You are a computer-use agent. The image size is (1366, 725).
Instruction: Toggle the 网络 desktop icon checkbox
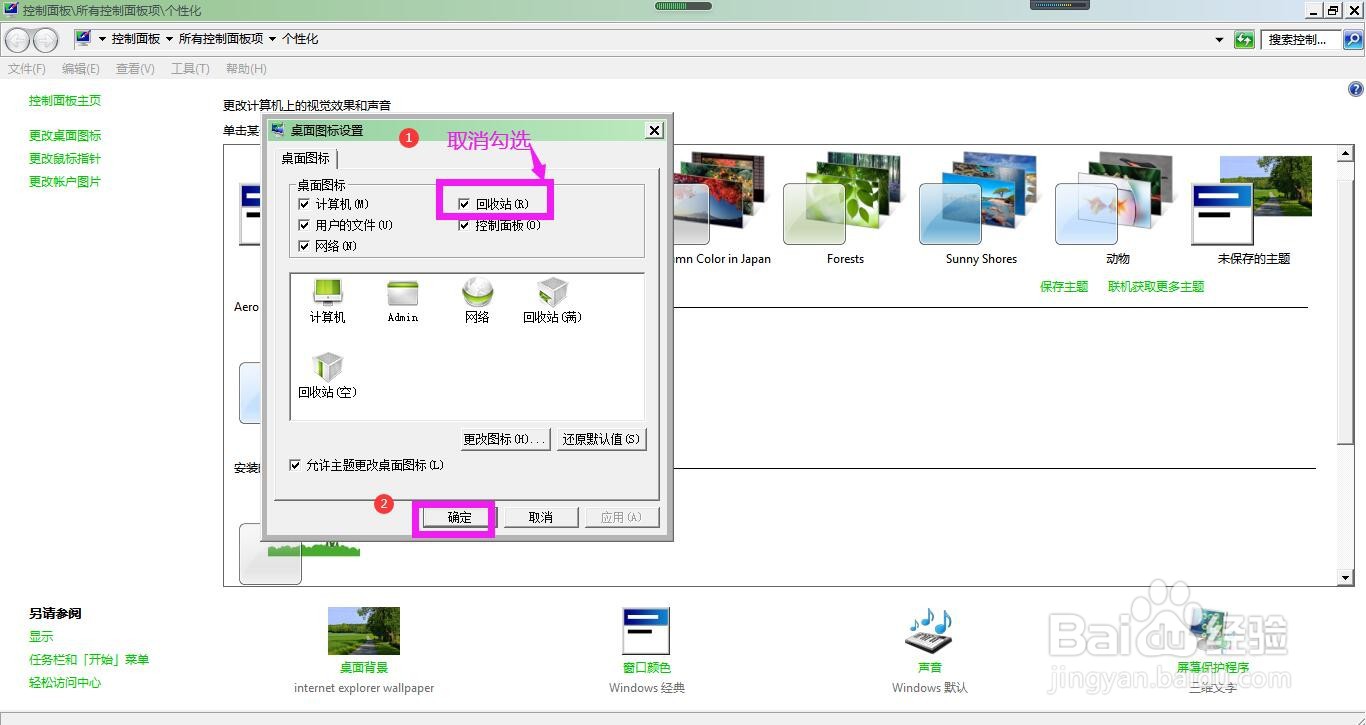304,246
